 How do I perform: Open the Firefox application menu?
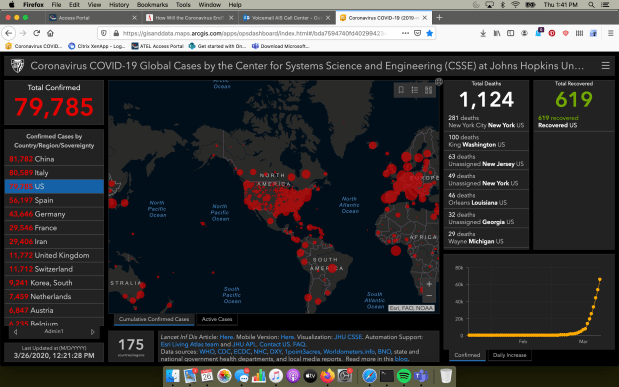tap(610, 33)
